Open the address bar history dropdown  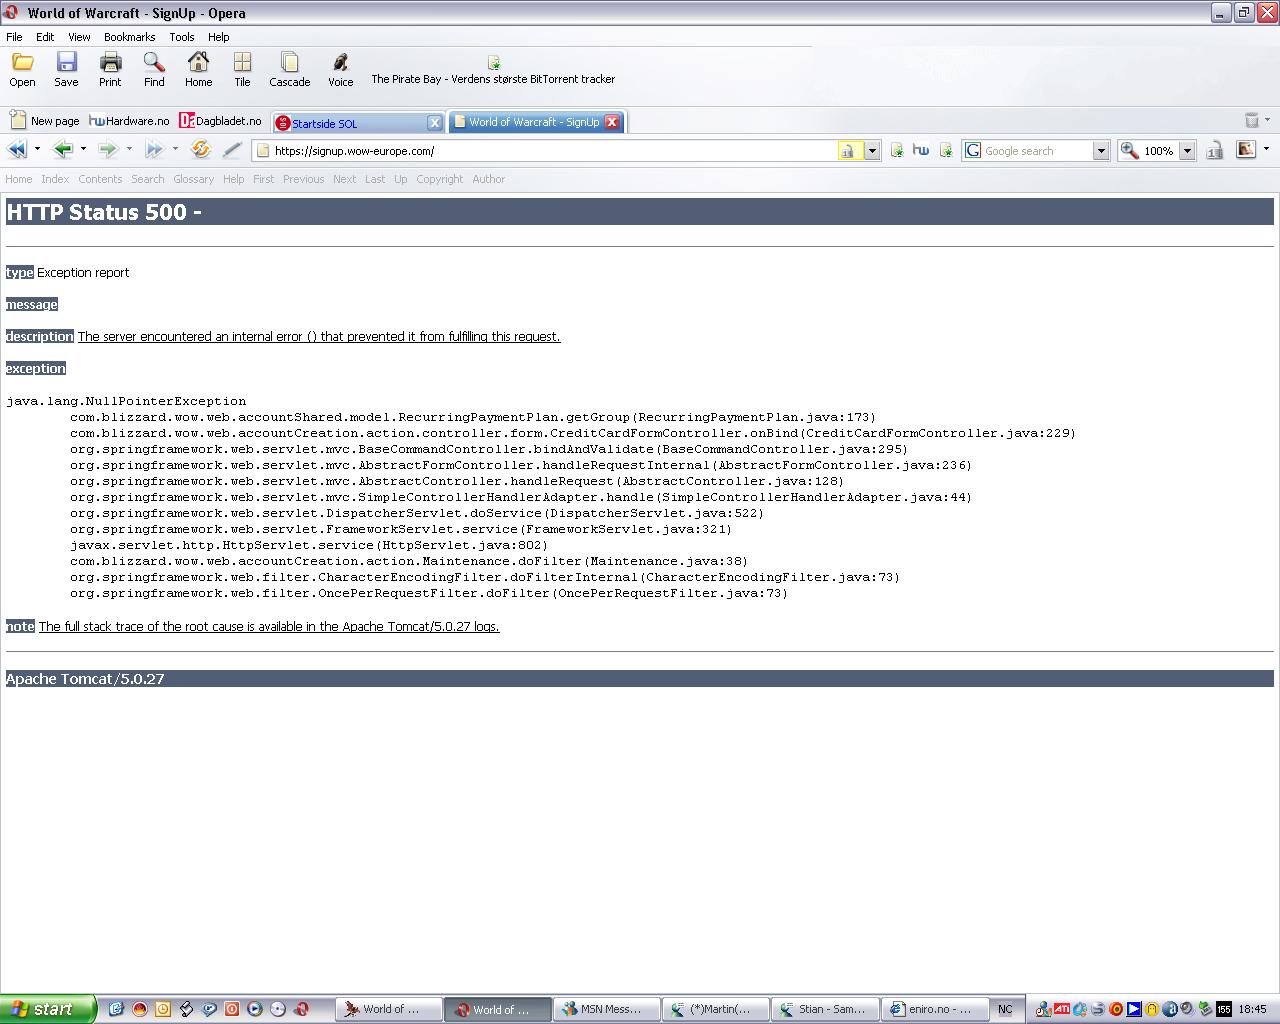coord(872,151)
